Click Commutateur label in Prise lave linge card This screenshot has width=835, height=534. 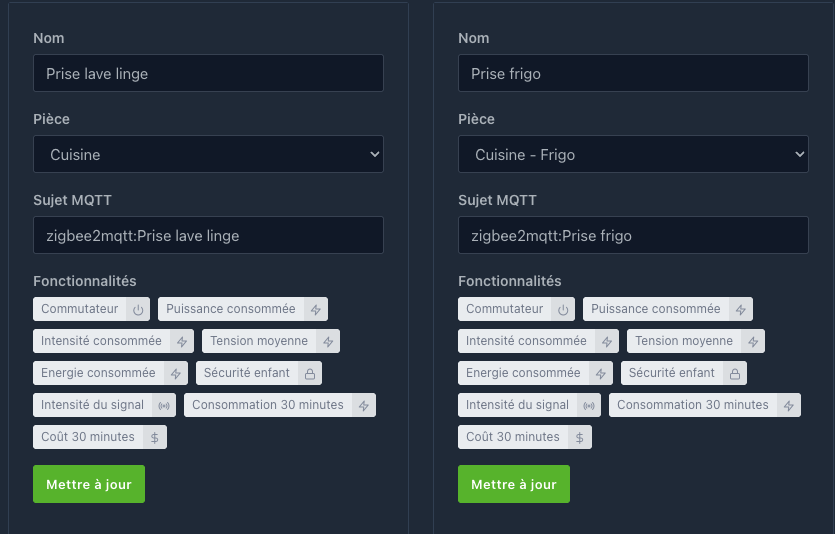pyautogui.click(x=79, y=309)
